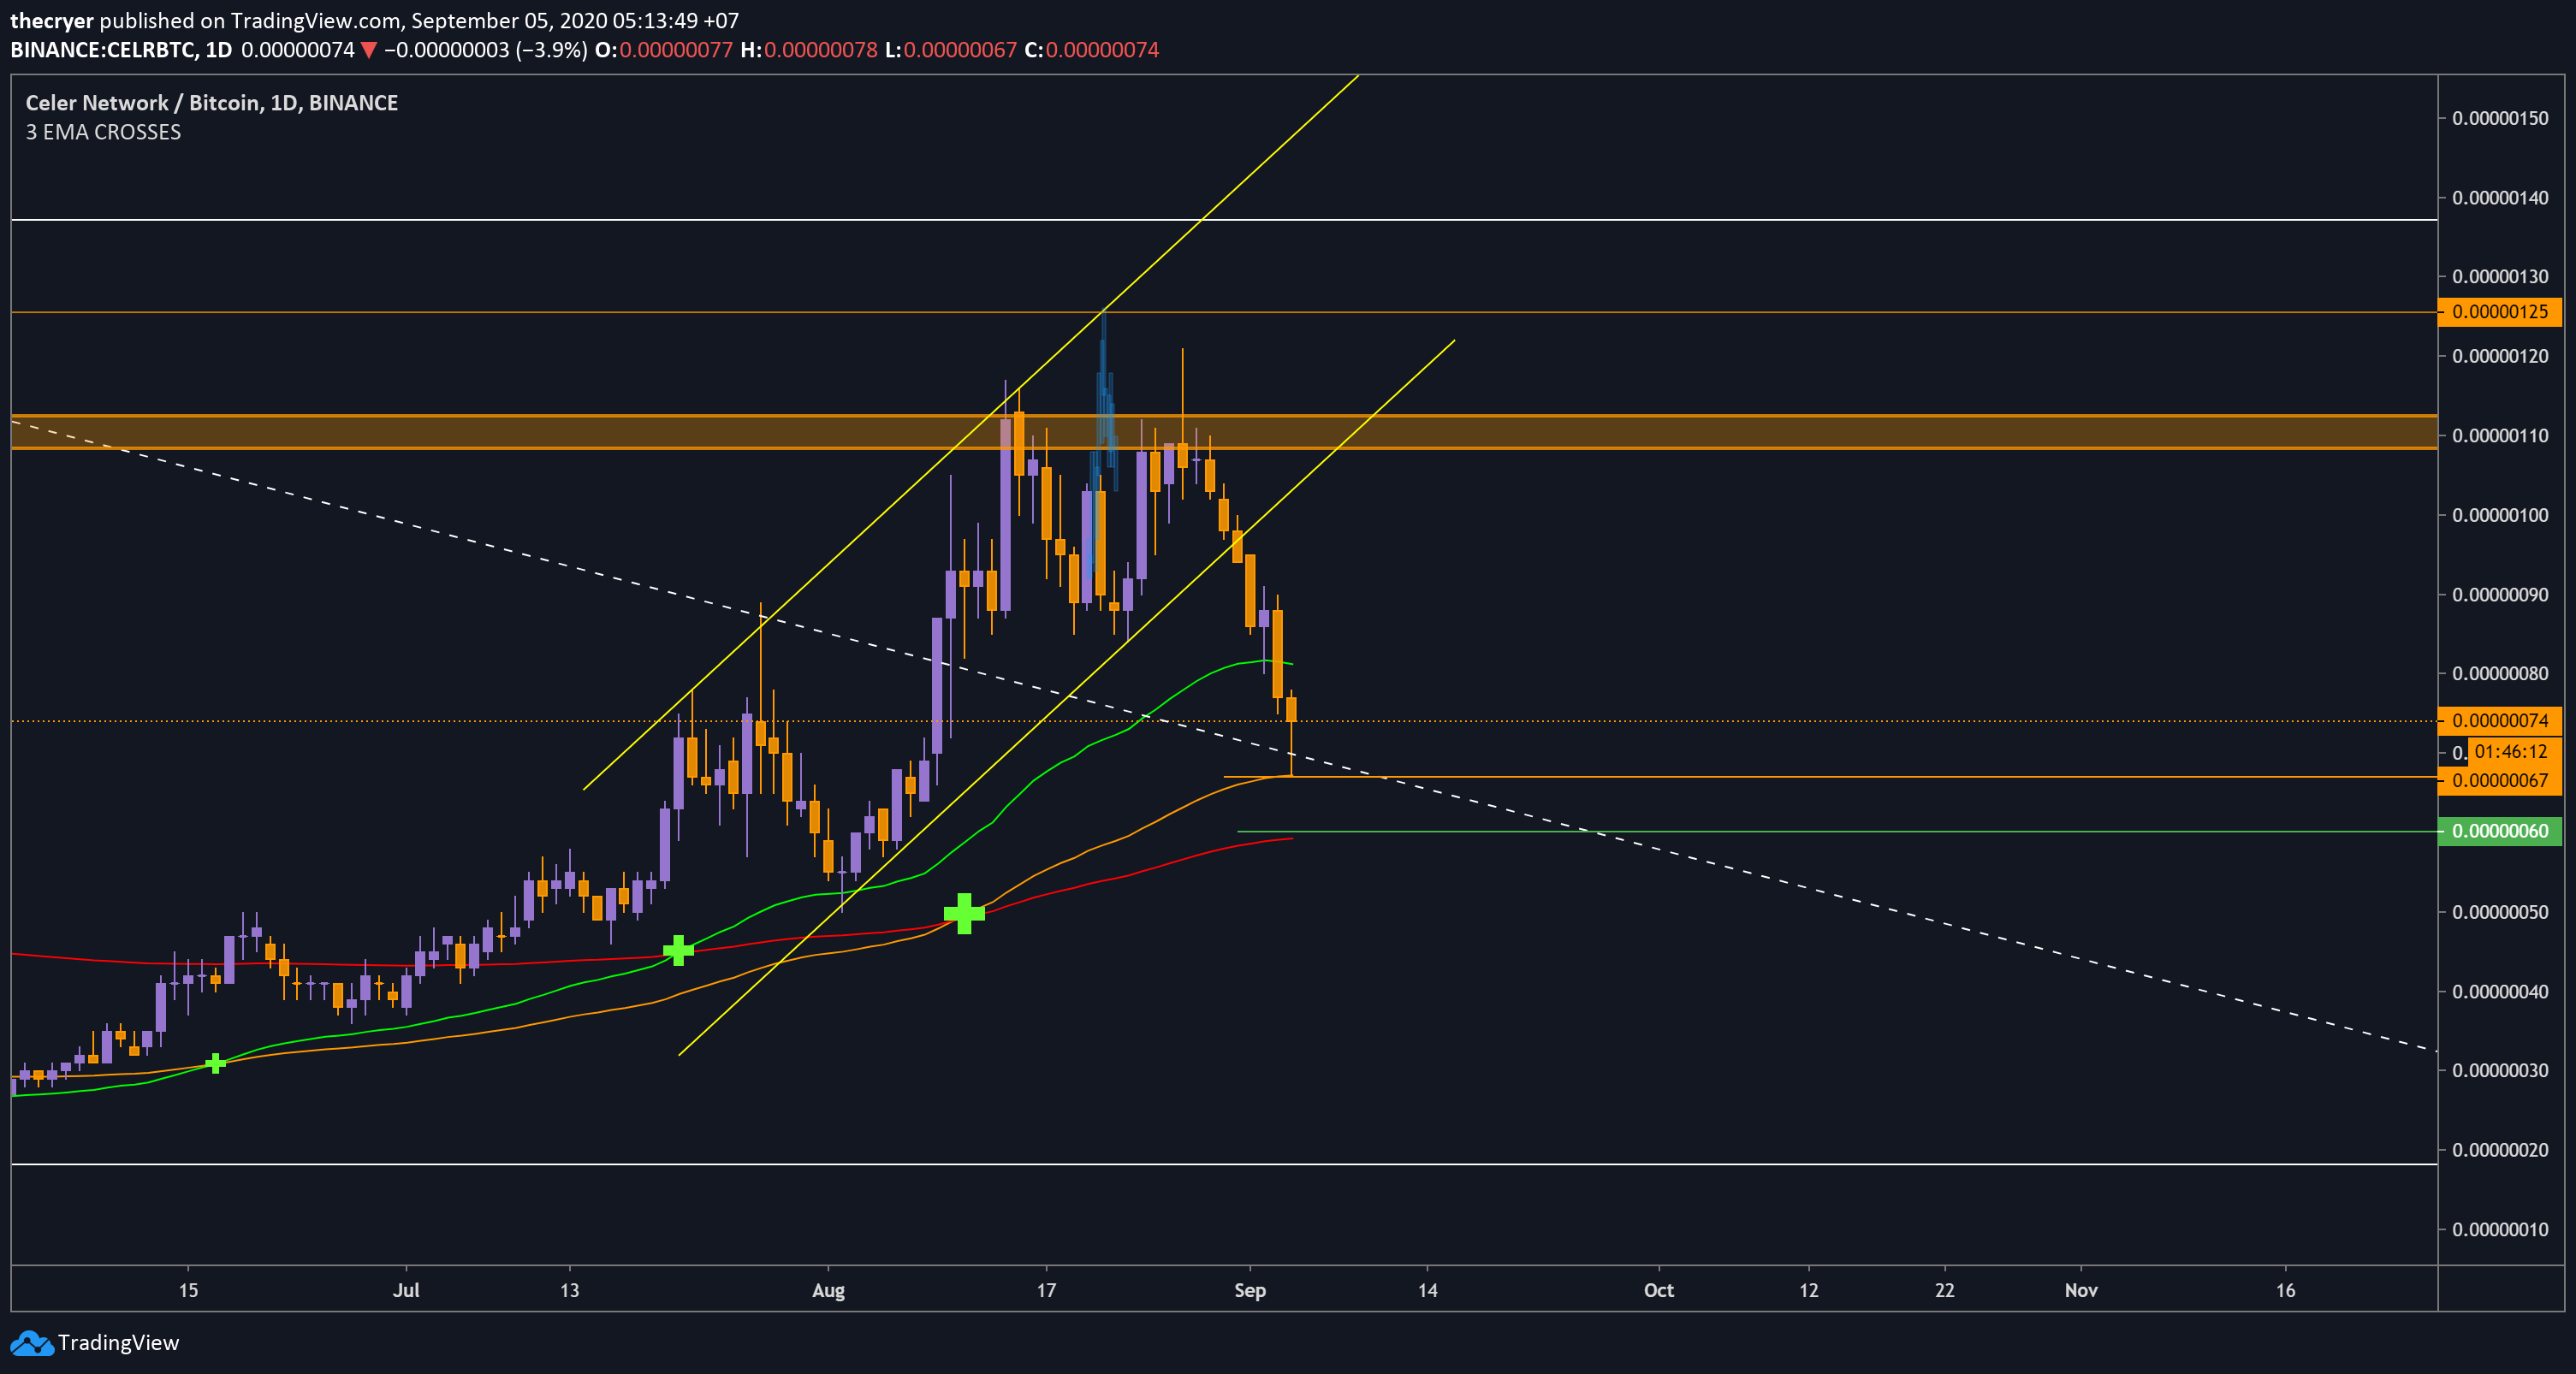Click the 0.00000050 price axis tick
The height and width of the screenshot is (1374, 2576).
click(x=2500, y=912)
